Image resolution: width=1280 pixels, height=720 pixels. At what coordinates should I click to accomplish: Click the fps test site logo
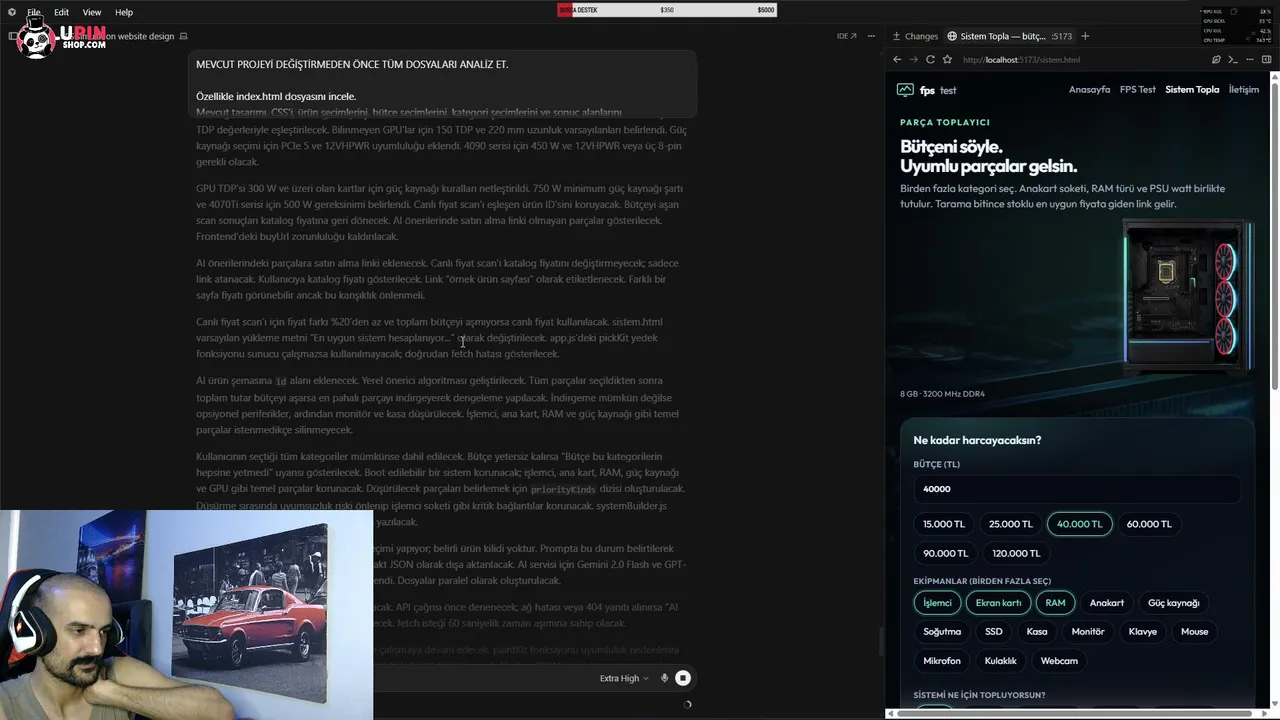(926, 90)
